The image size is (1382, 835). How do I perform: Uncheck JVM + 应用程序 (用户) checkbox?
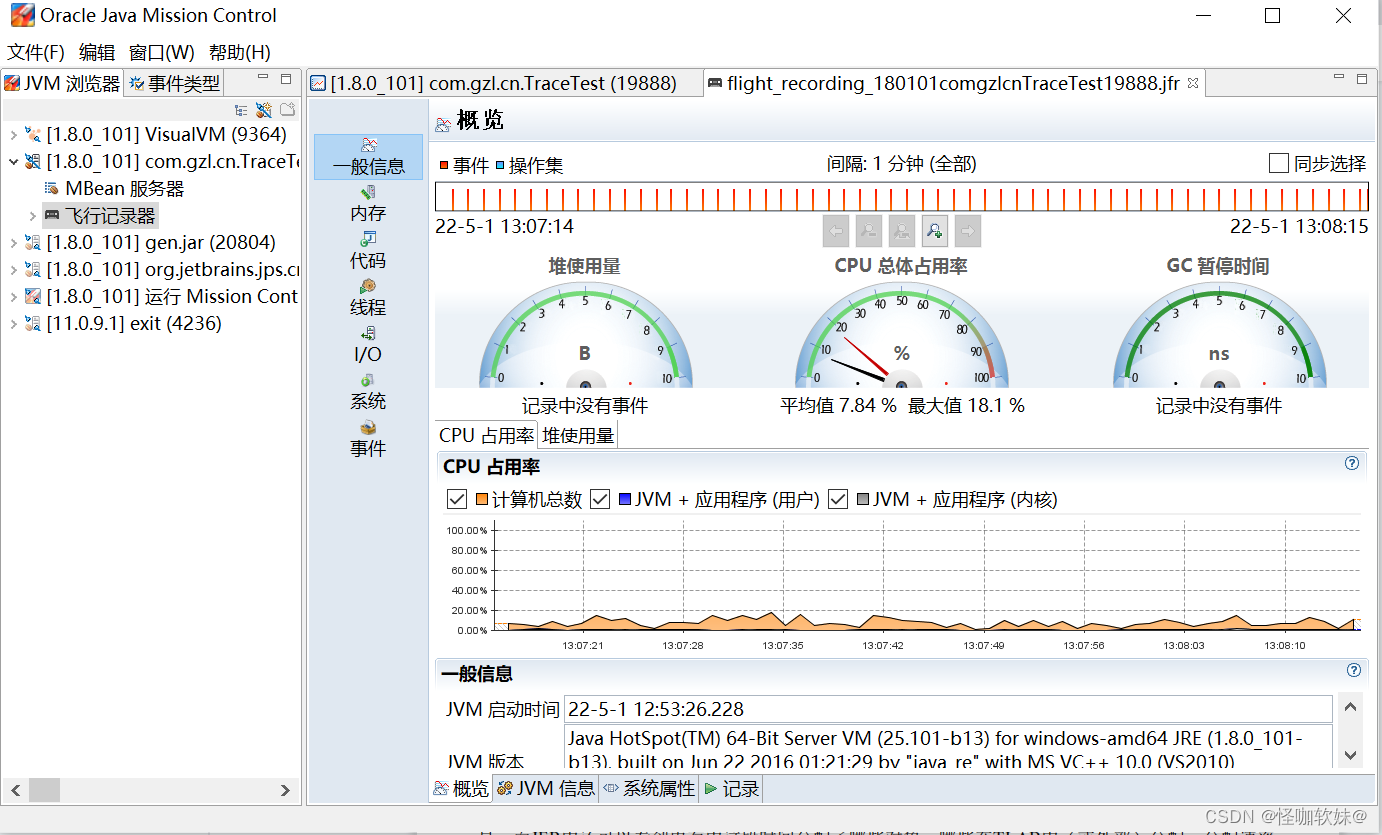coord(600,499)
